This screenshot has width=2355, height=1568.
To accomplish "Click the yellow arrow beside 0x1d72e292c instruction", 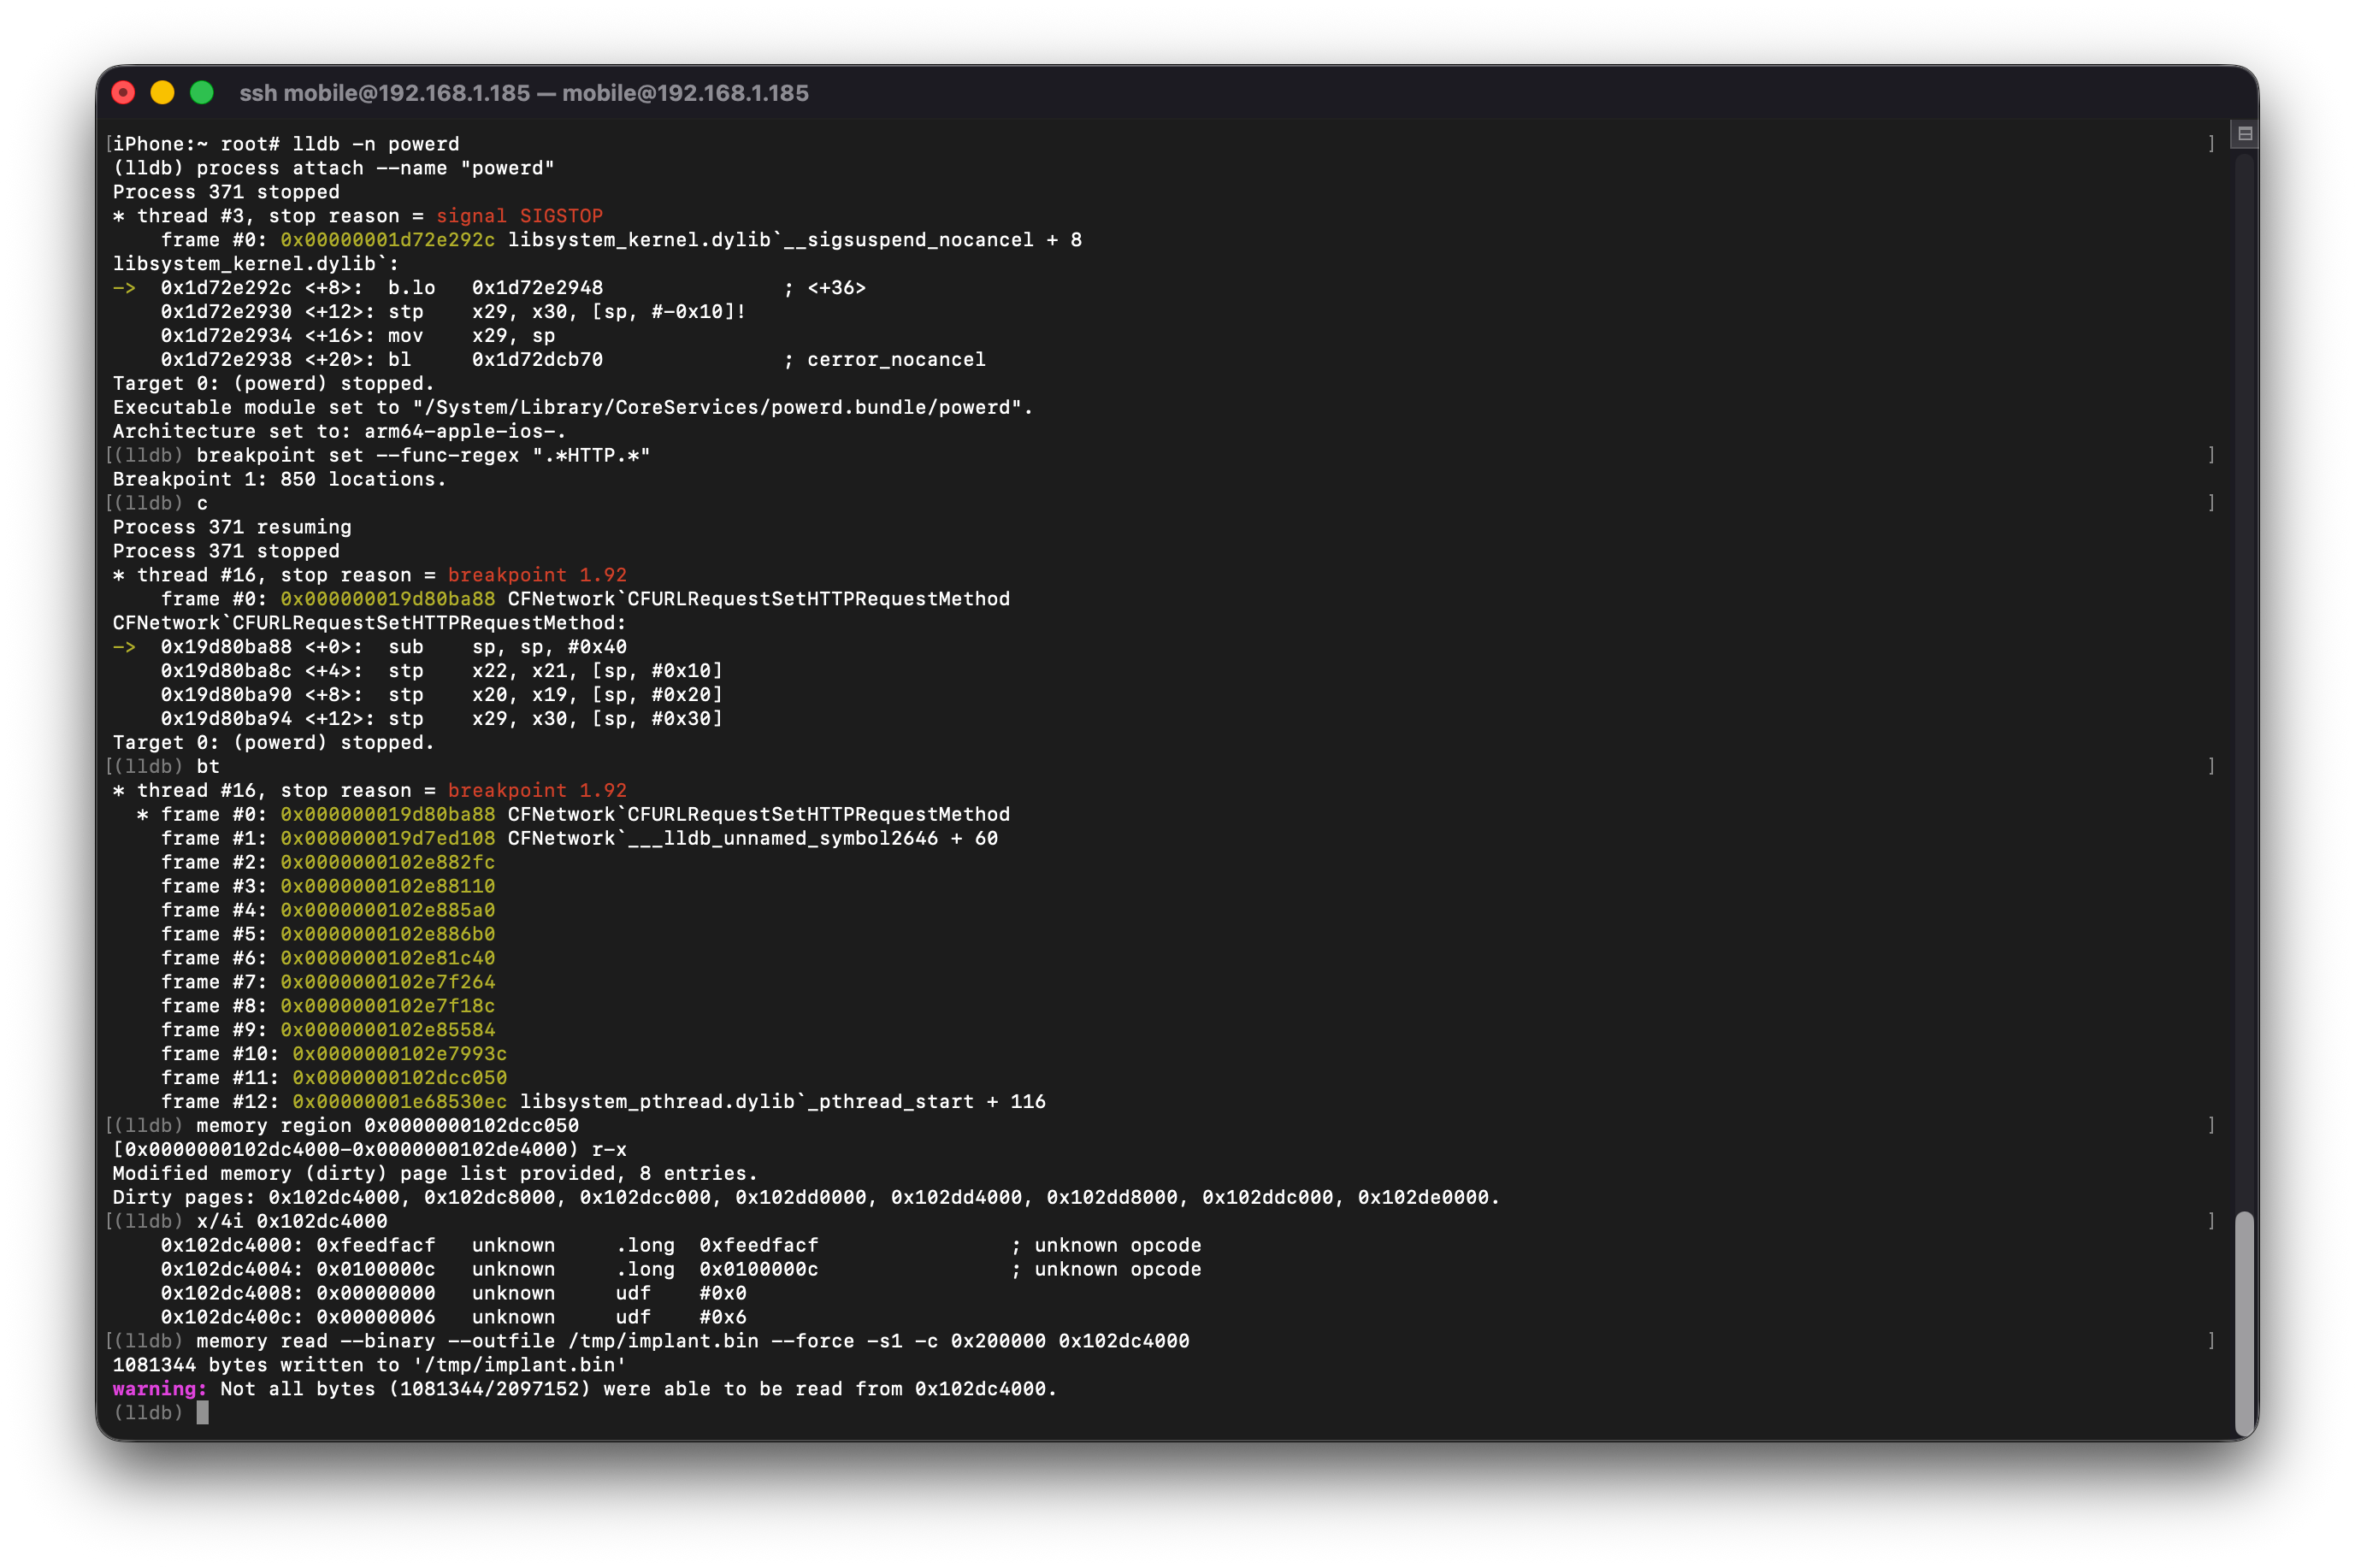I will tap(124, 288).
